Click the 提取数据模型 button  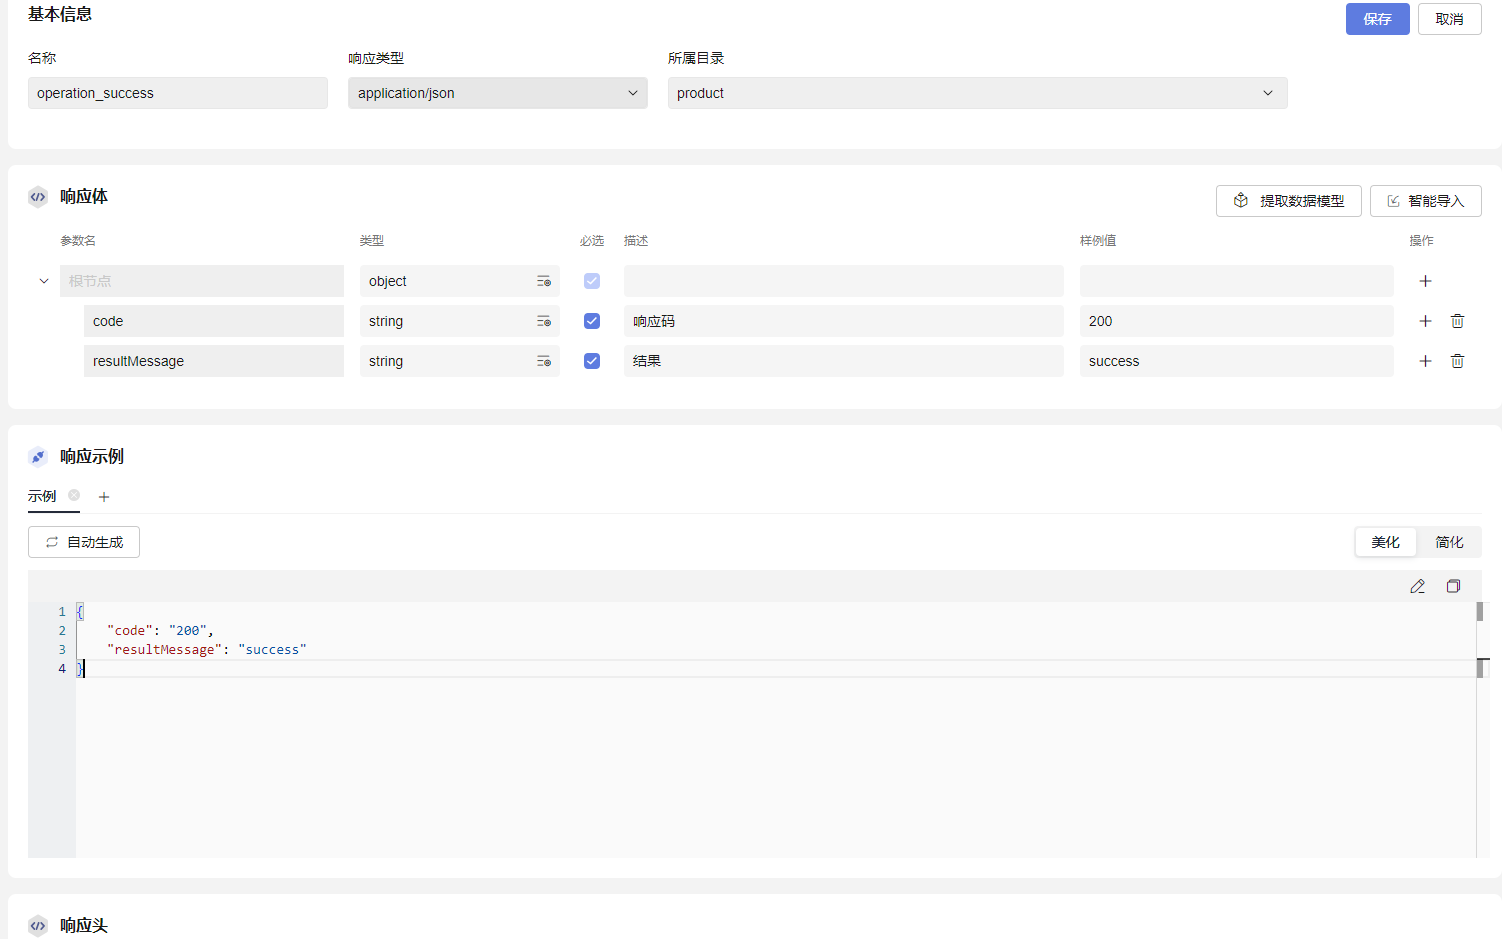[1288, 201]
